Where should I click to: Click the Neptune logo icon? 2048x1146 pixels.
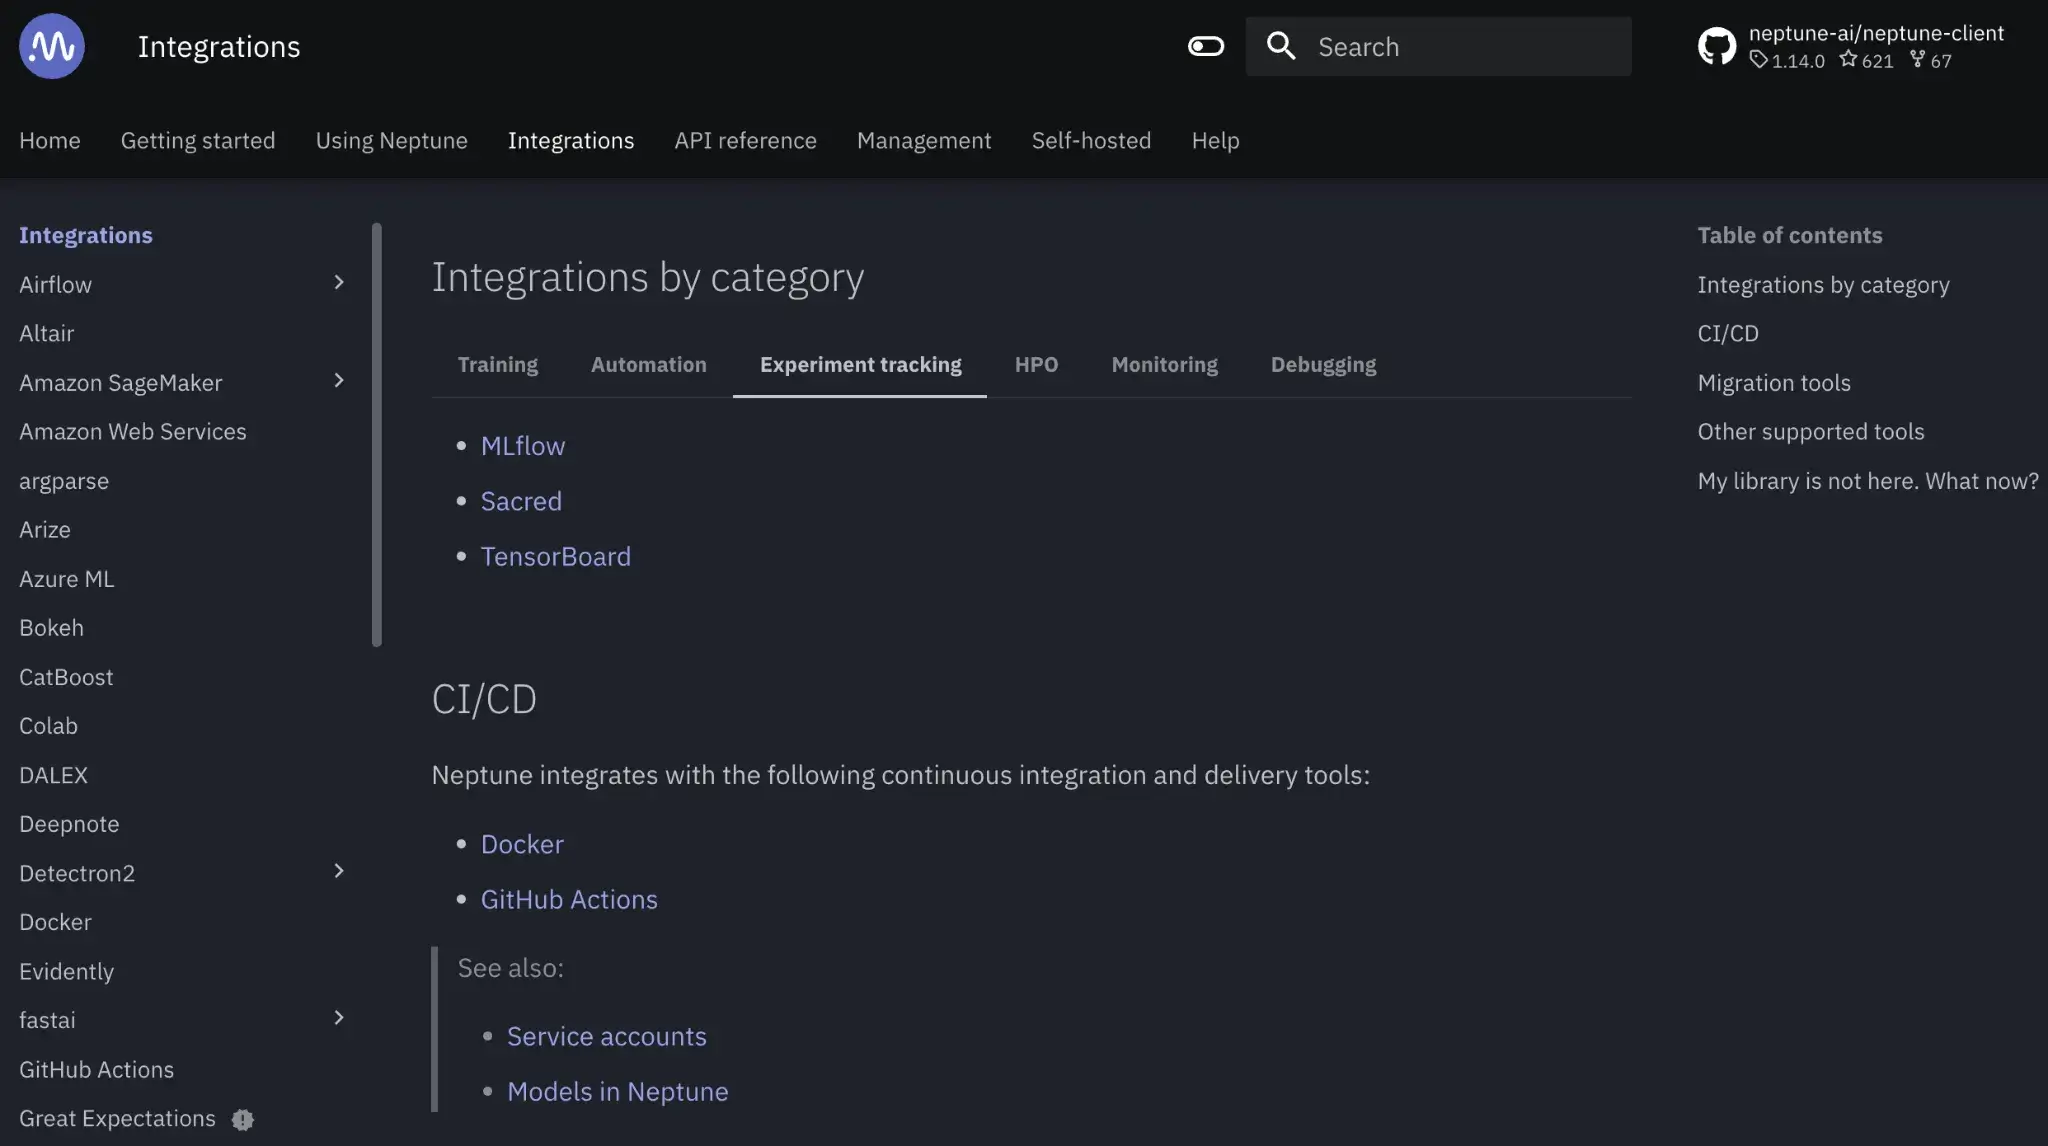pos(51,46)
